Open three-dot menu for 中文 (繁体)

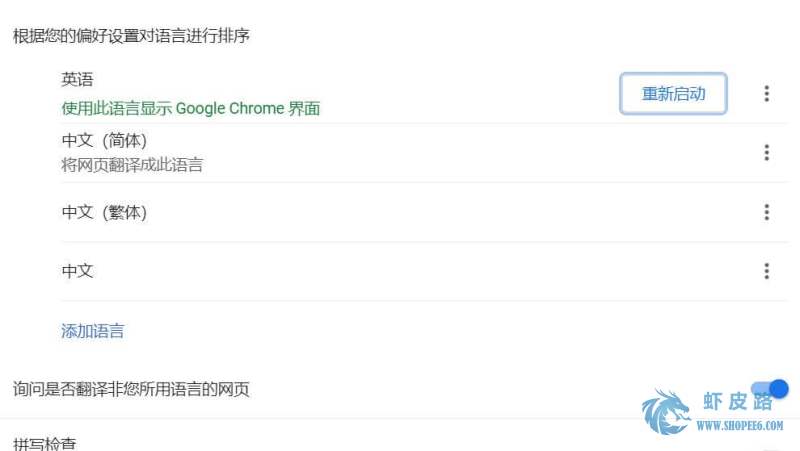(x=766, y=212)
